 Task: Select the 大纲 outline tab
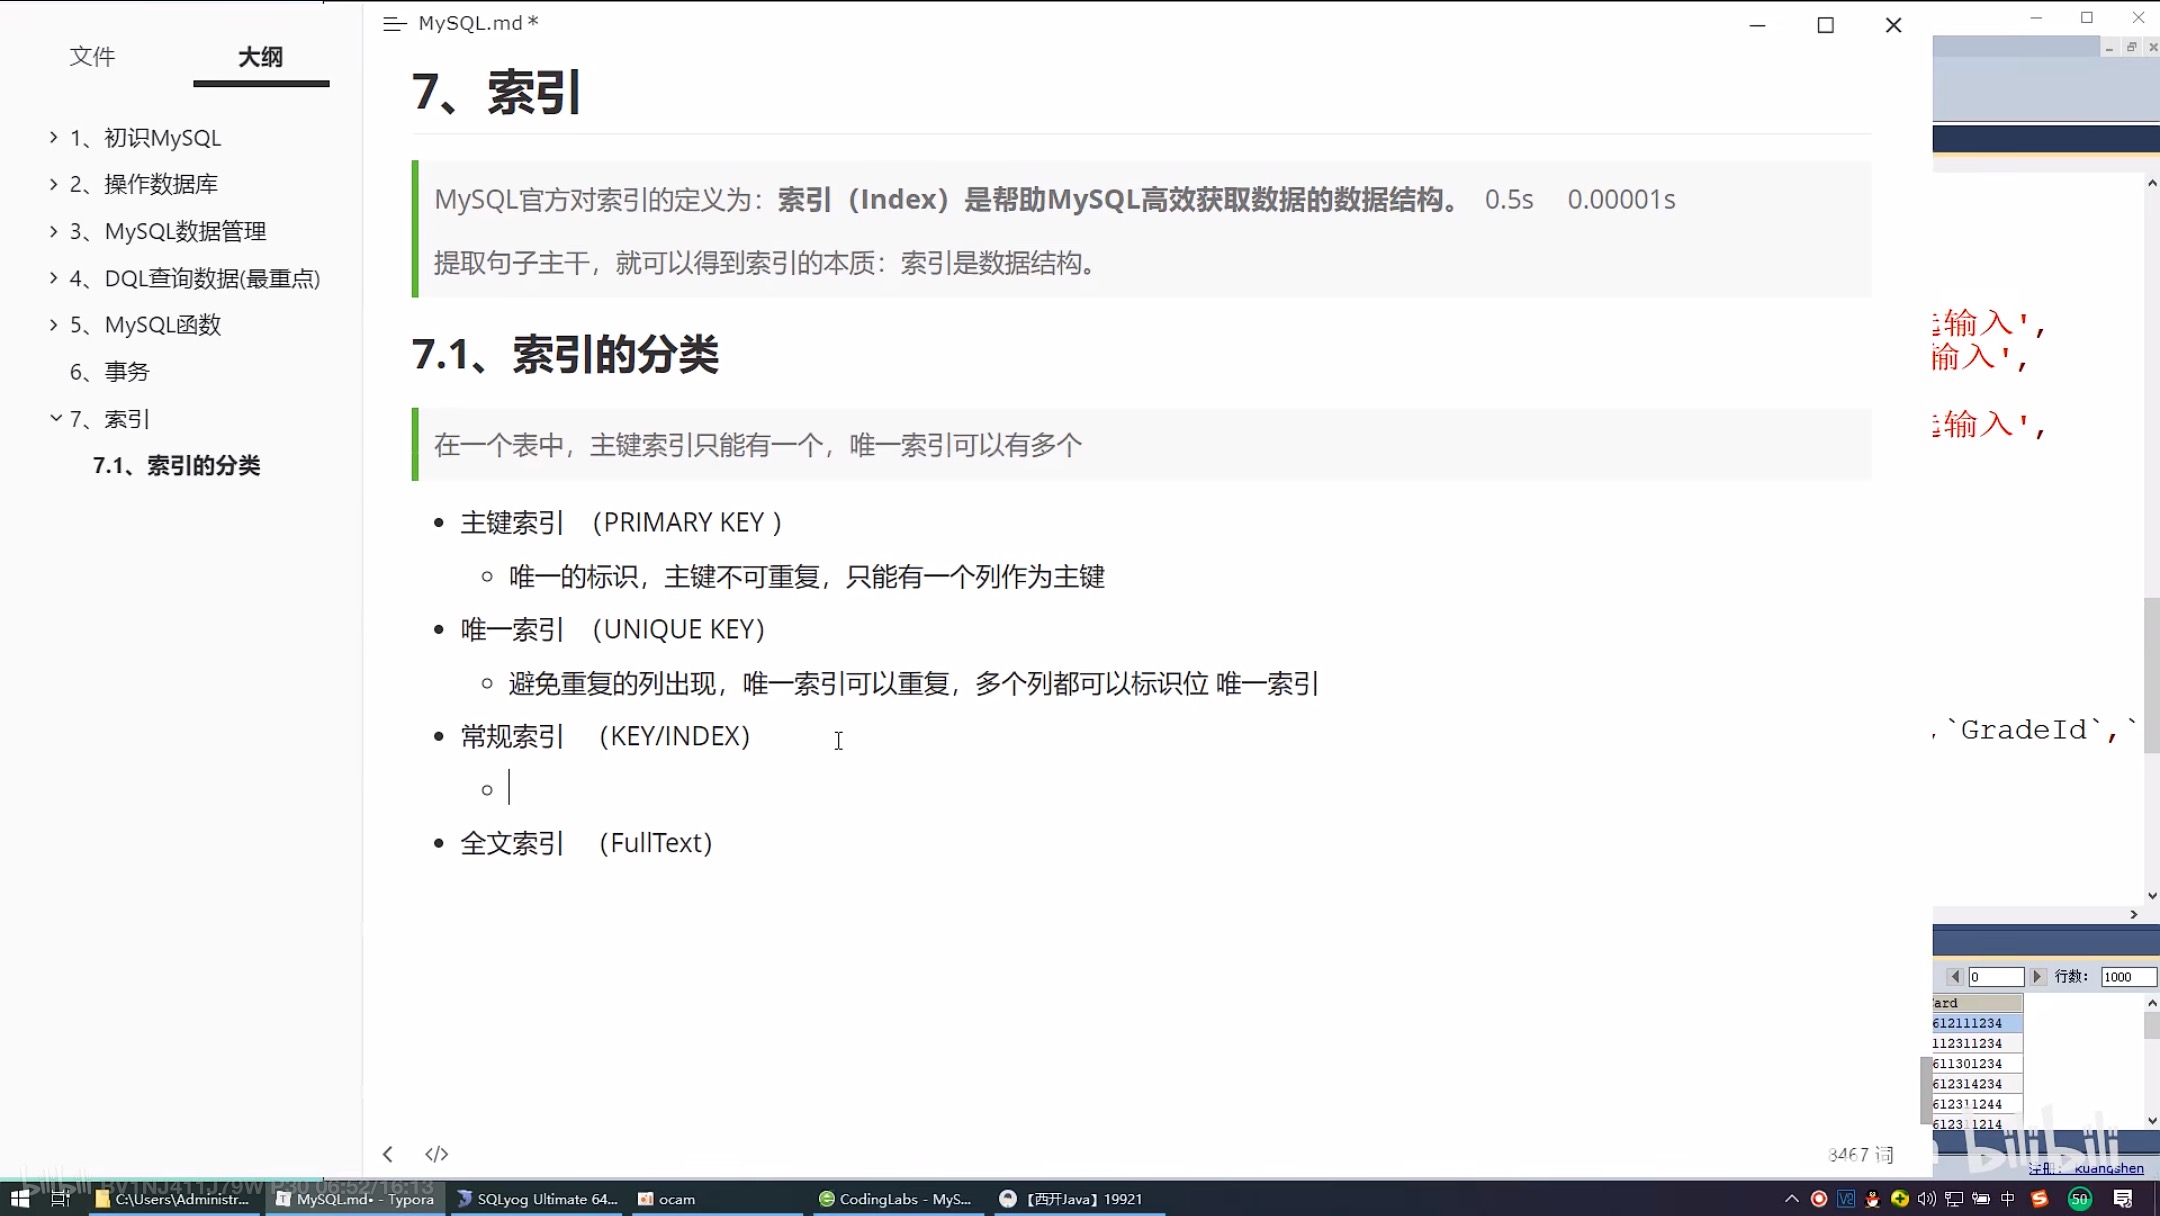click(x=260, y=57)
